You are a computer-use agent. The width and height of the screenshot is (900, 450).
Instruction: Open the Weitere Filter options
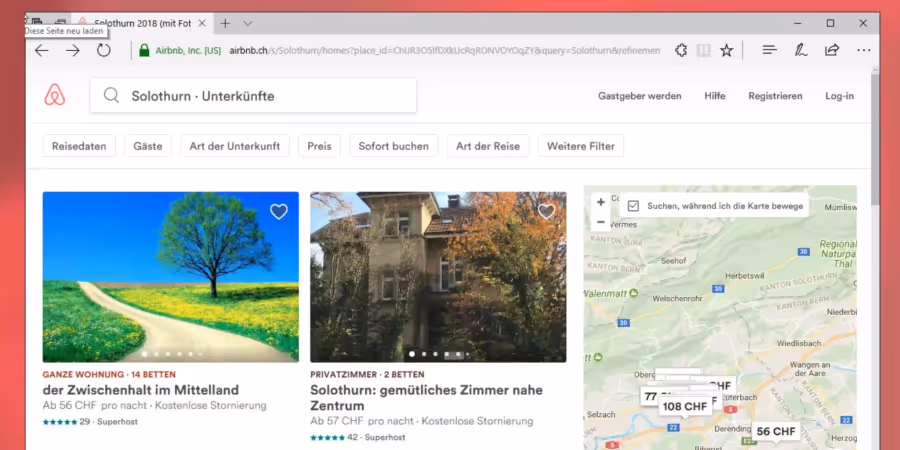point(581,146)
